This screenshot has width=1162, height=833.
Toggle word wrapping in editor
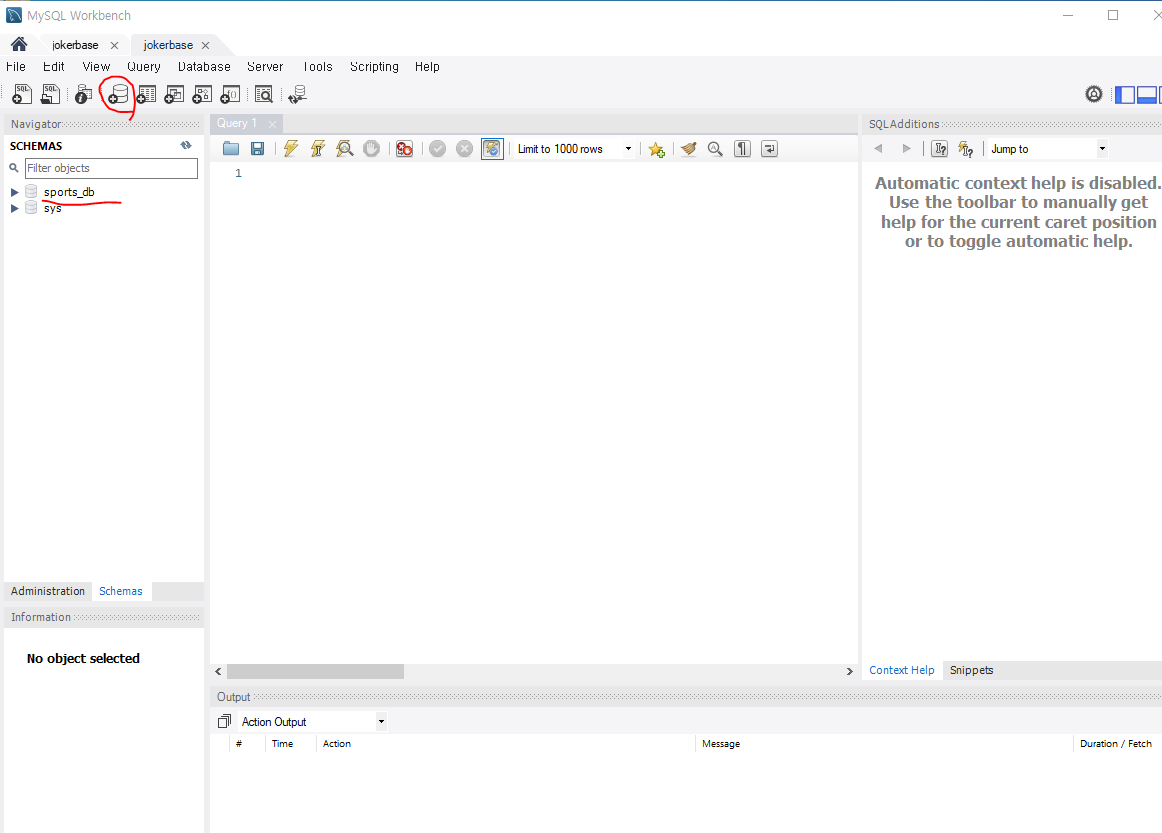[769, 149]
